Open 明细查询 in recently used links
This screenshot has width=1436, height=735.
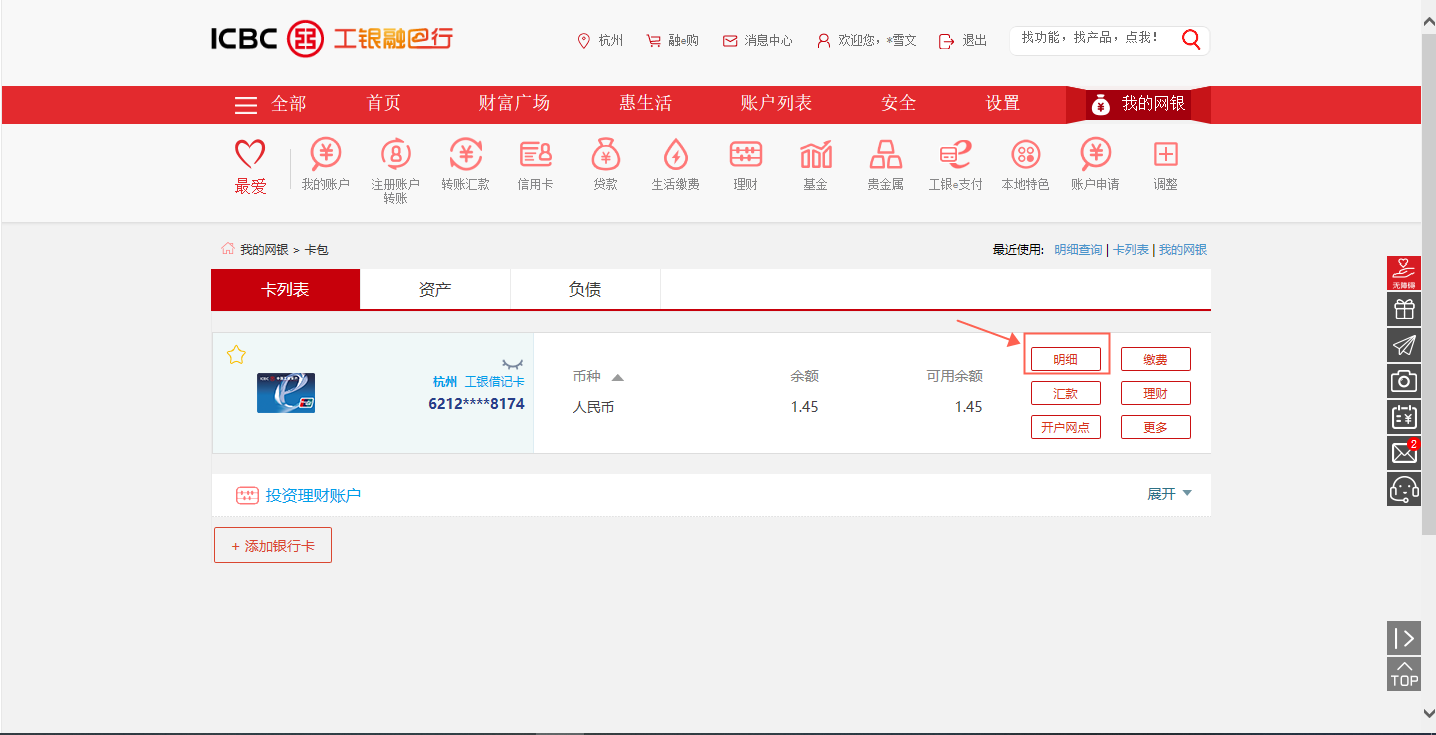pos(1081,249)
